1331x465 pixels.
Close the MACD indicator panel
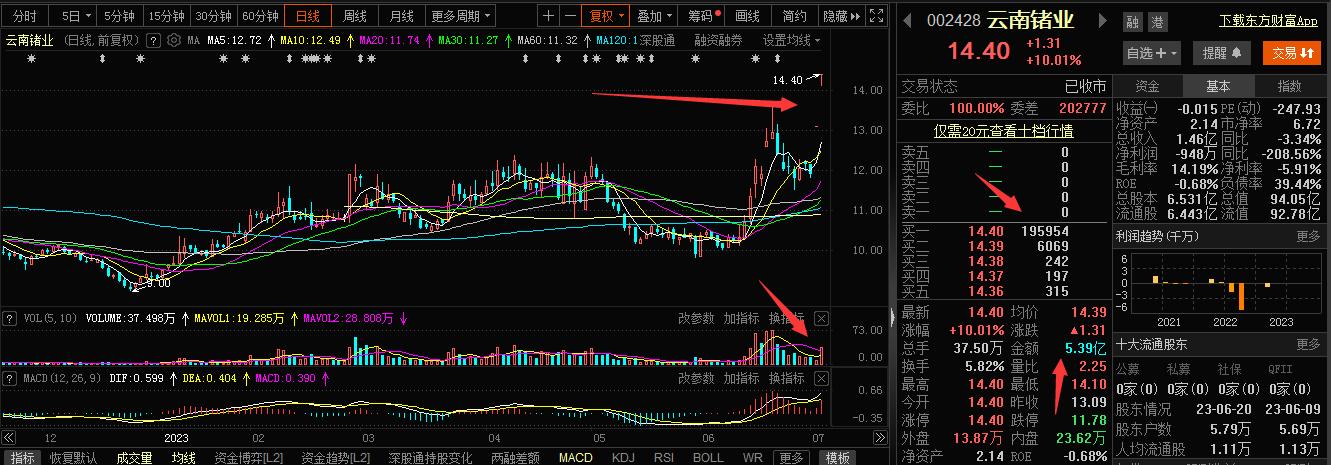pos(821,378)
